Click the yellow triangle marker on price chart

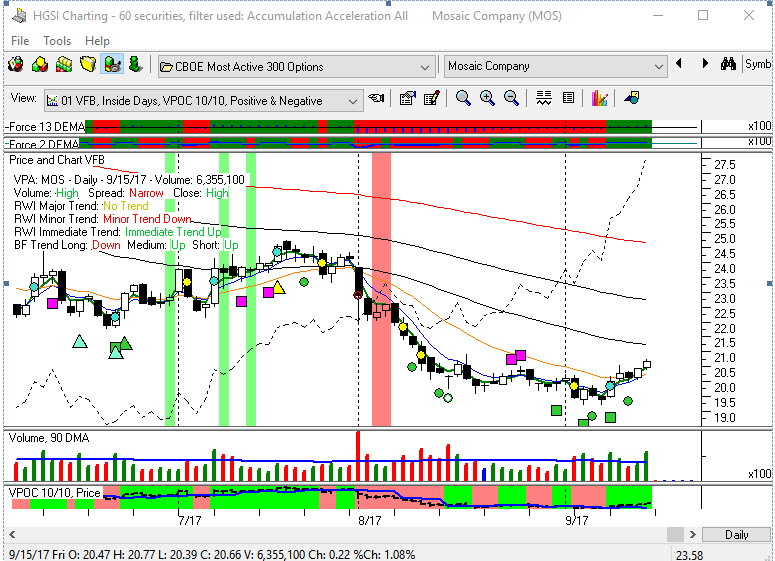[x=279, y=287]
